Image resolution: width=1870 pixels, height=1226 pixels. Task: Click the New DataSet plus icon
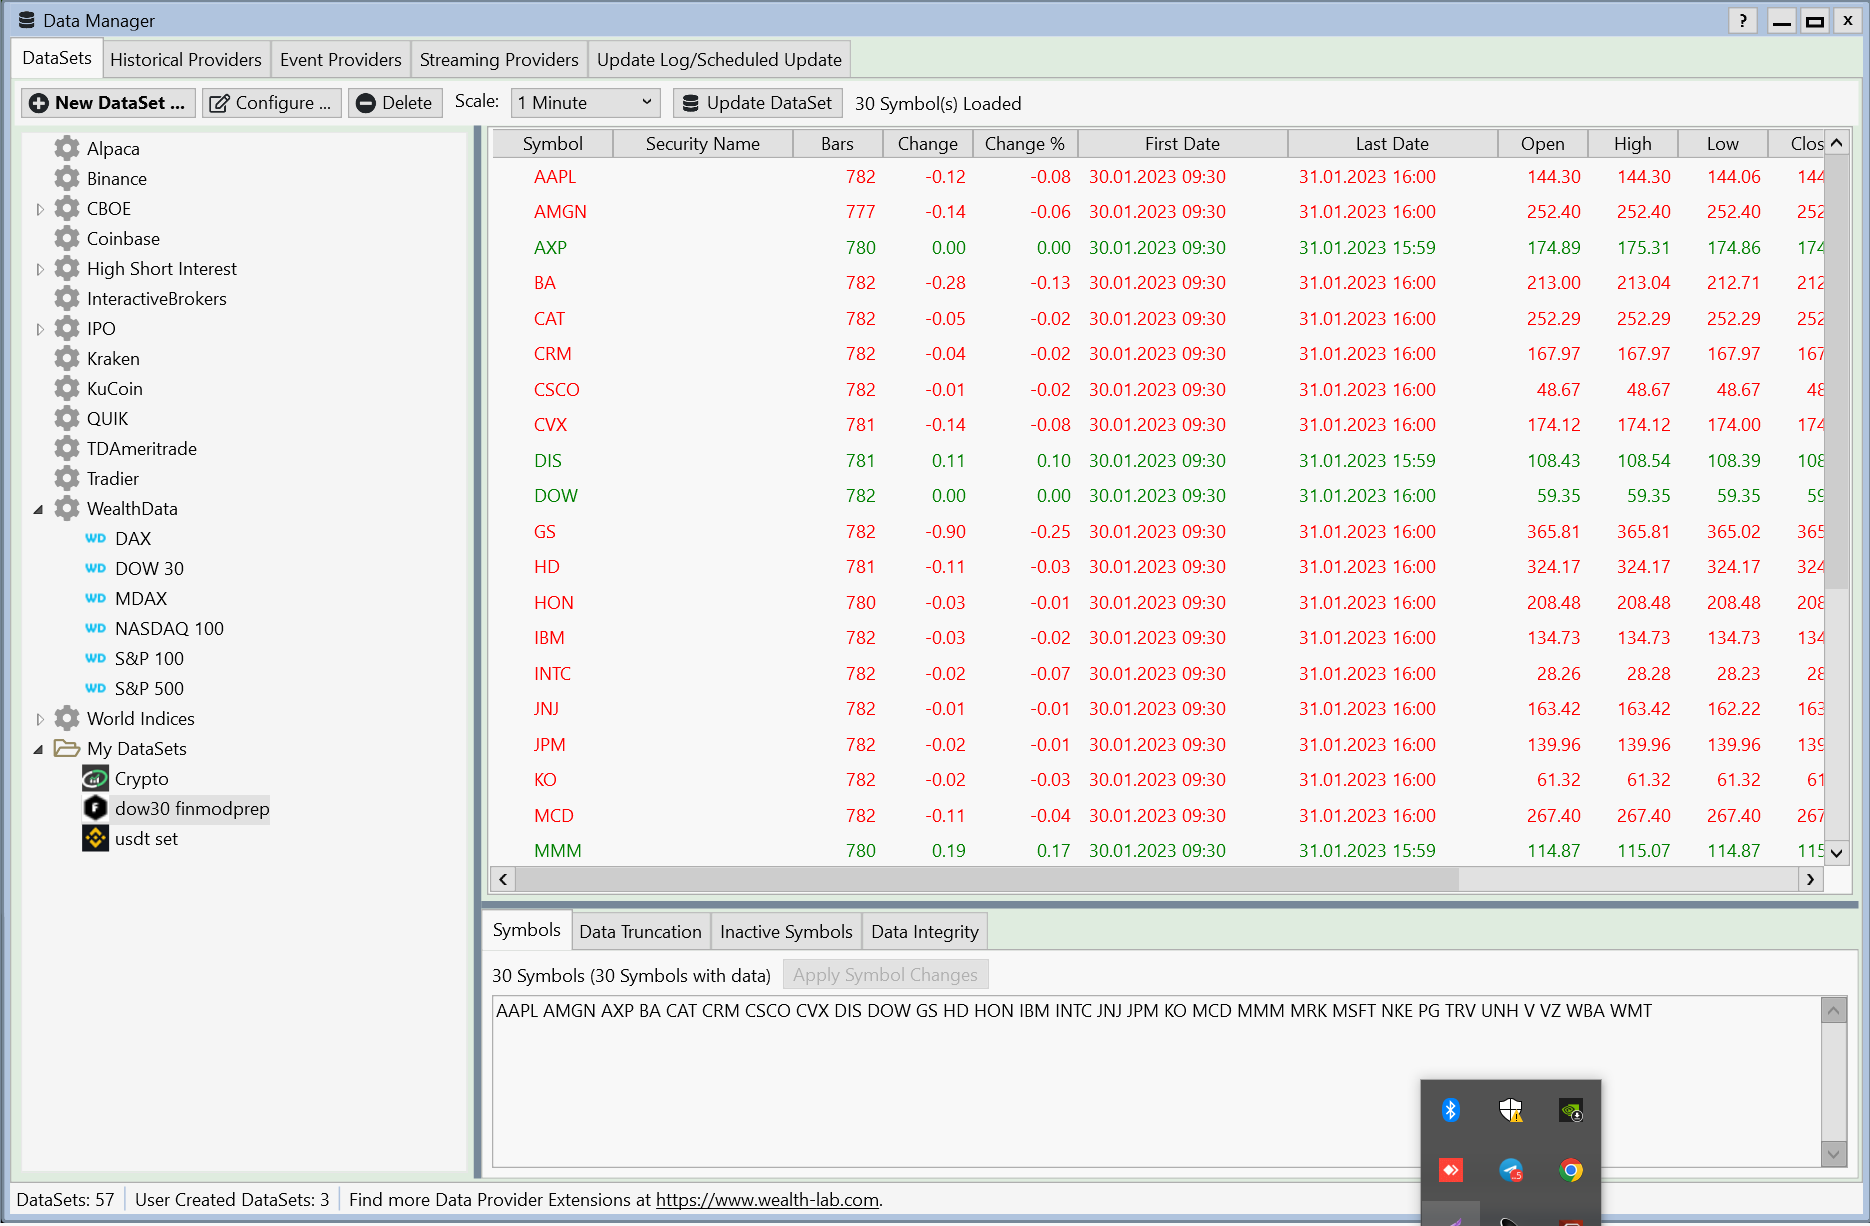(x=38, y=103)
